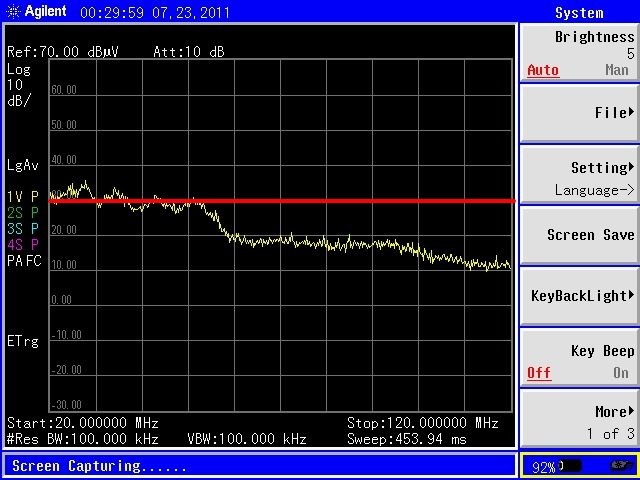
Task: Click the Agilent logo starburst icon
Action: pos(13,11)
